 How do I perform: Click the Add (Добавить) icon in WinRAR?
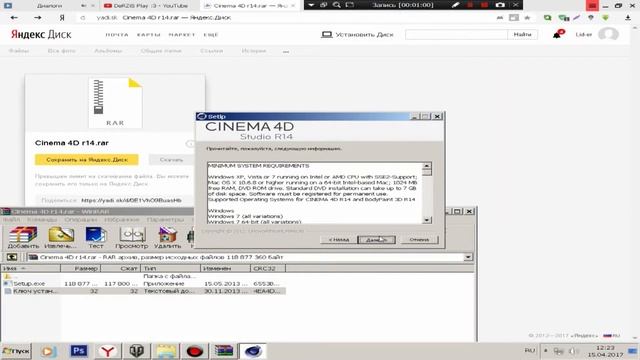(x=23, y=238)
